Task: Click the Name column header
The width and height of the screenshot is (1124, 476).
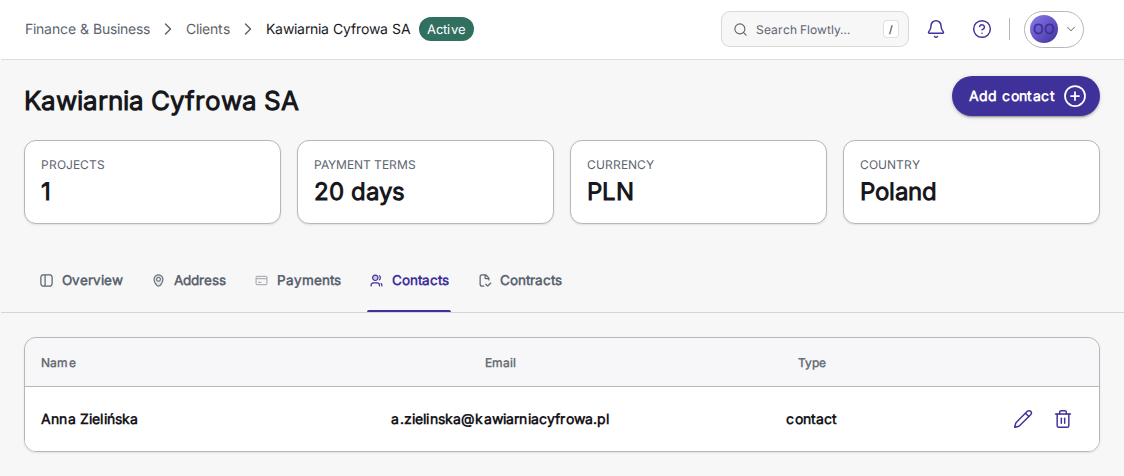Action: pos(59,363)
